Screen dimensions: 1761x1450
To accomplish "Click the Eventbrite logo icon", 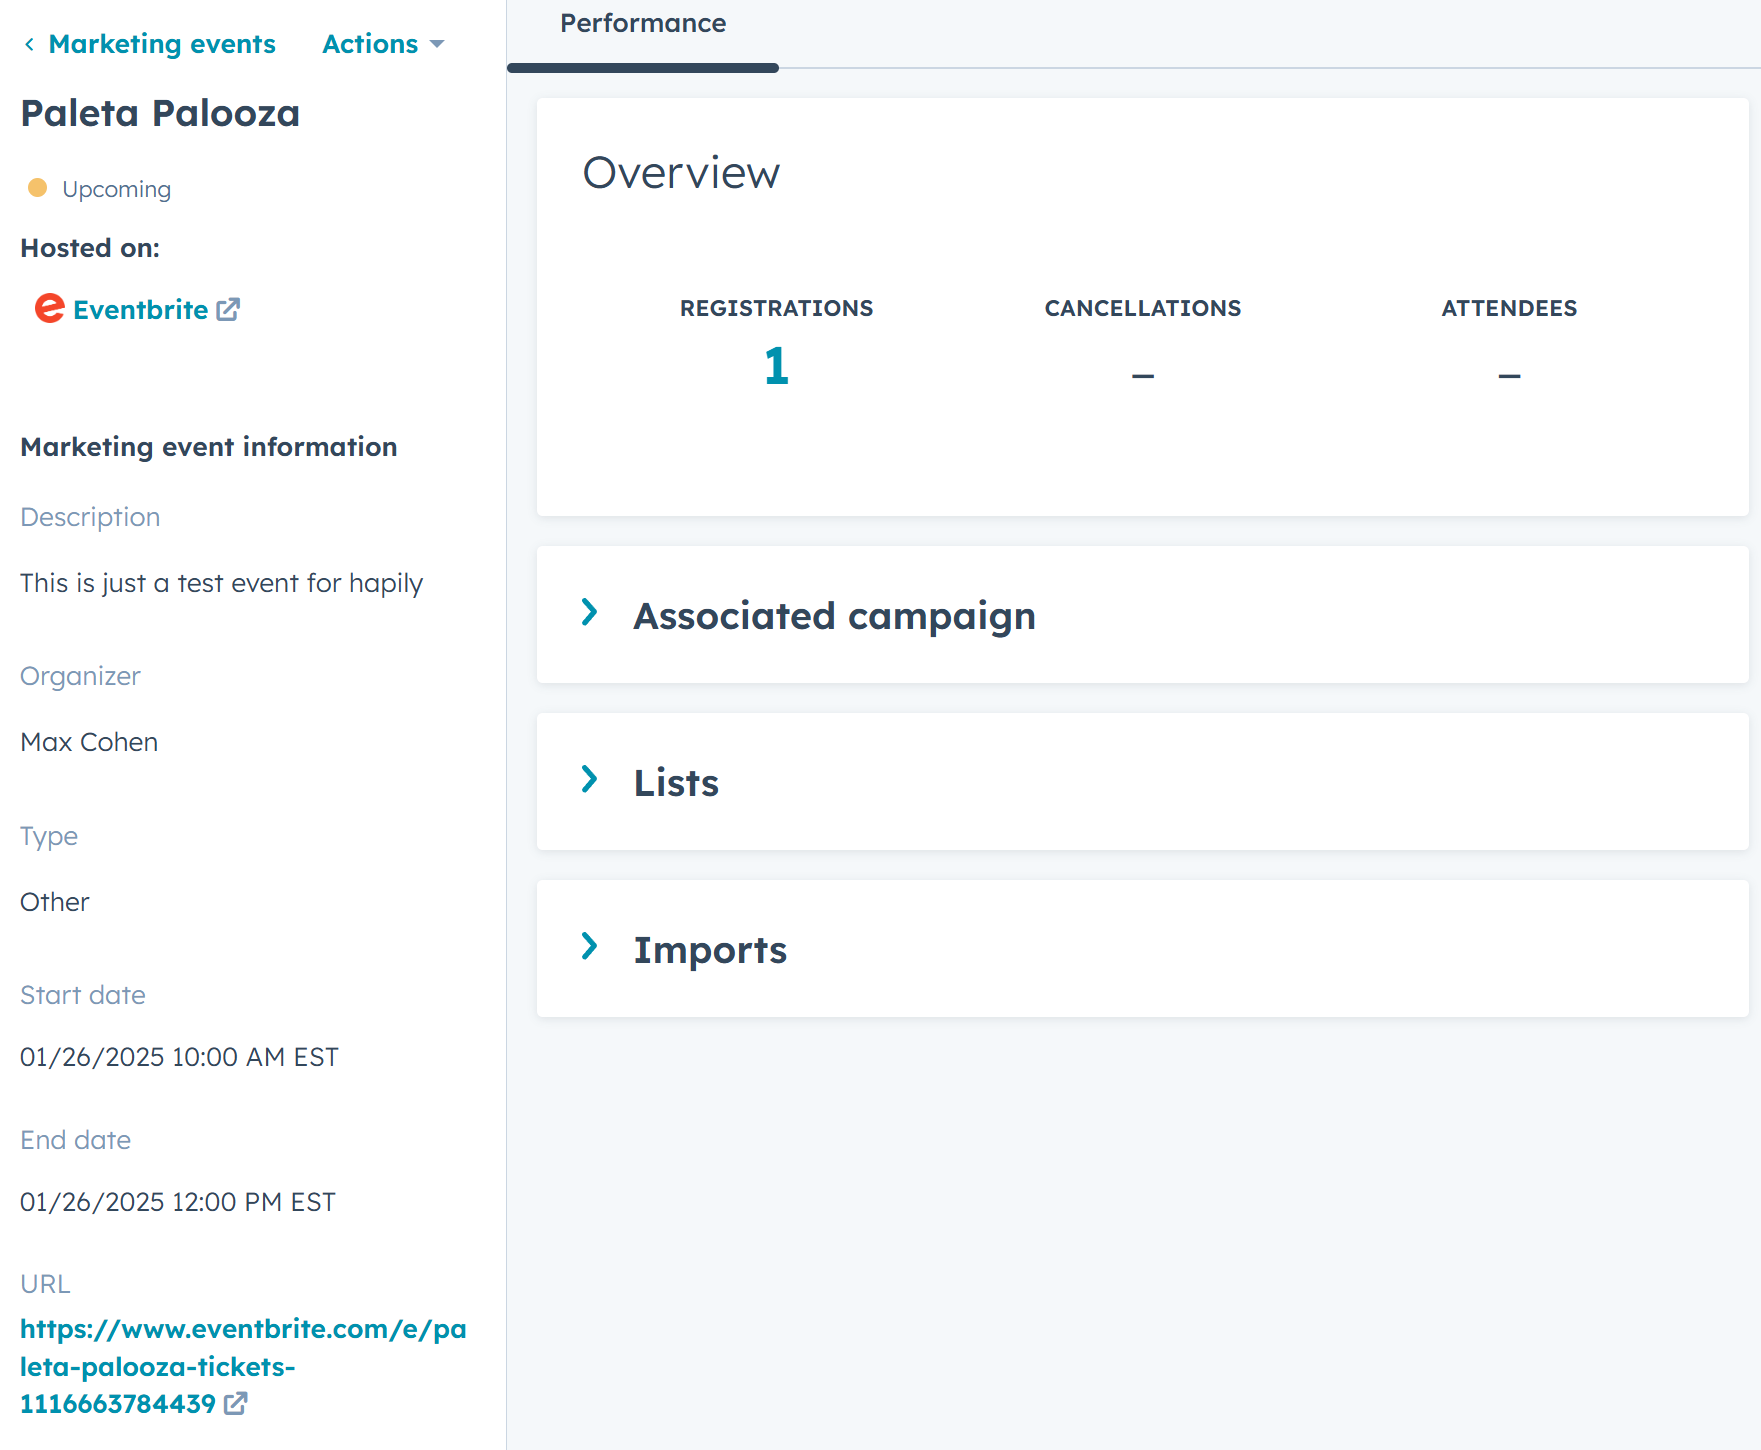I will tap(49, 309).
